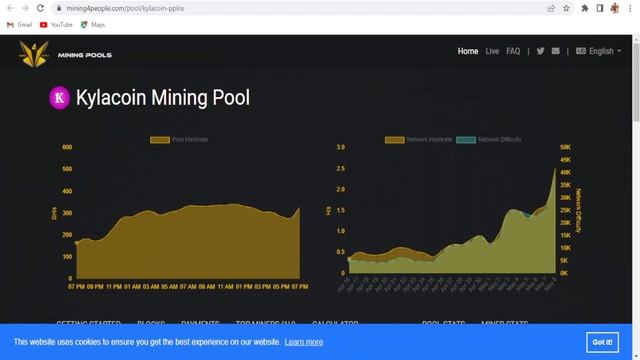Image resolution: width=640 pixels, height=360 pixels.
Task: Reload the page with the refresh icon
Action: (x=40, y=8)
